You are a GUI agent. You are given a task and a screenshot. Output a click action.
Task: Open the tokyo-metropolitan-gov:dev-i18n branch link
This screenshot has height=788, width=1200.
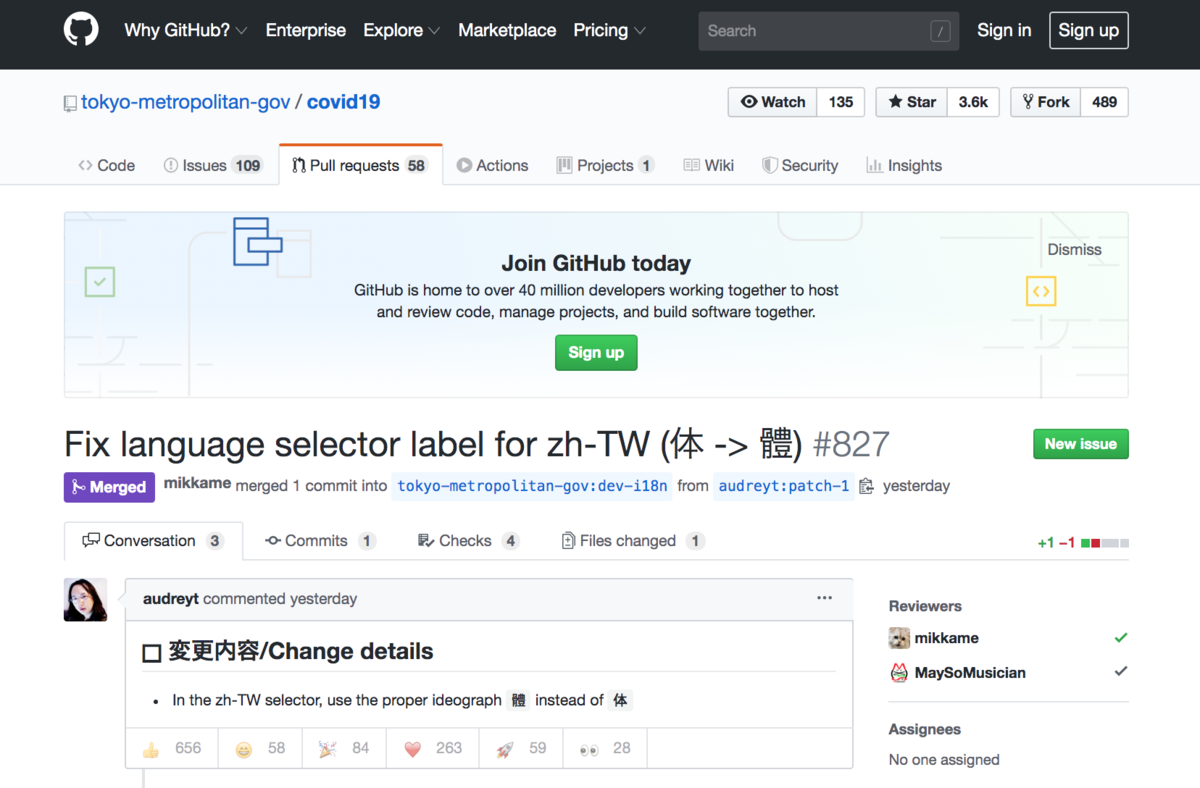click(x=532, y=486)
